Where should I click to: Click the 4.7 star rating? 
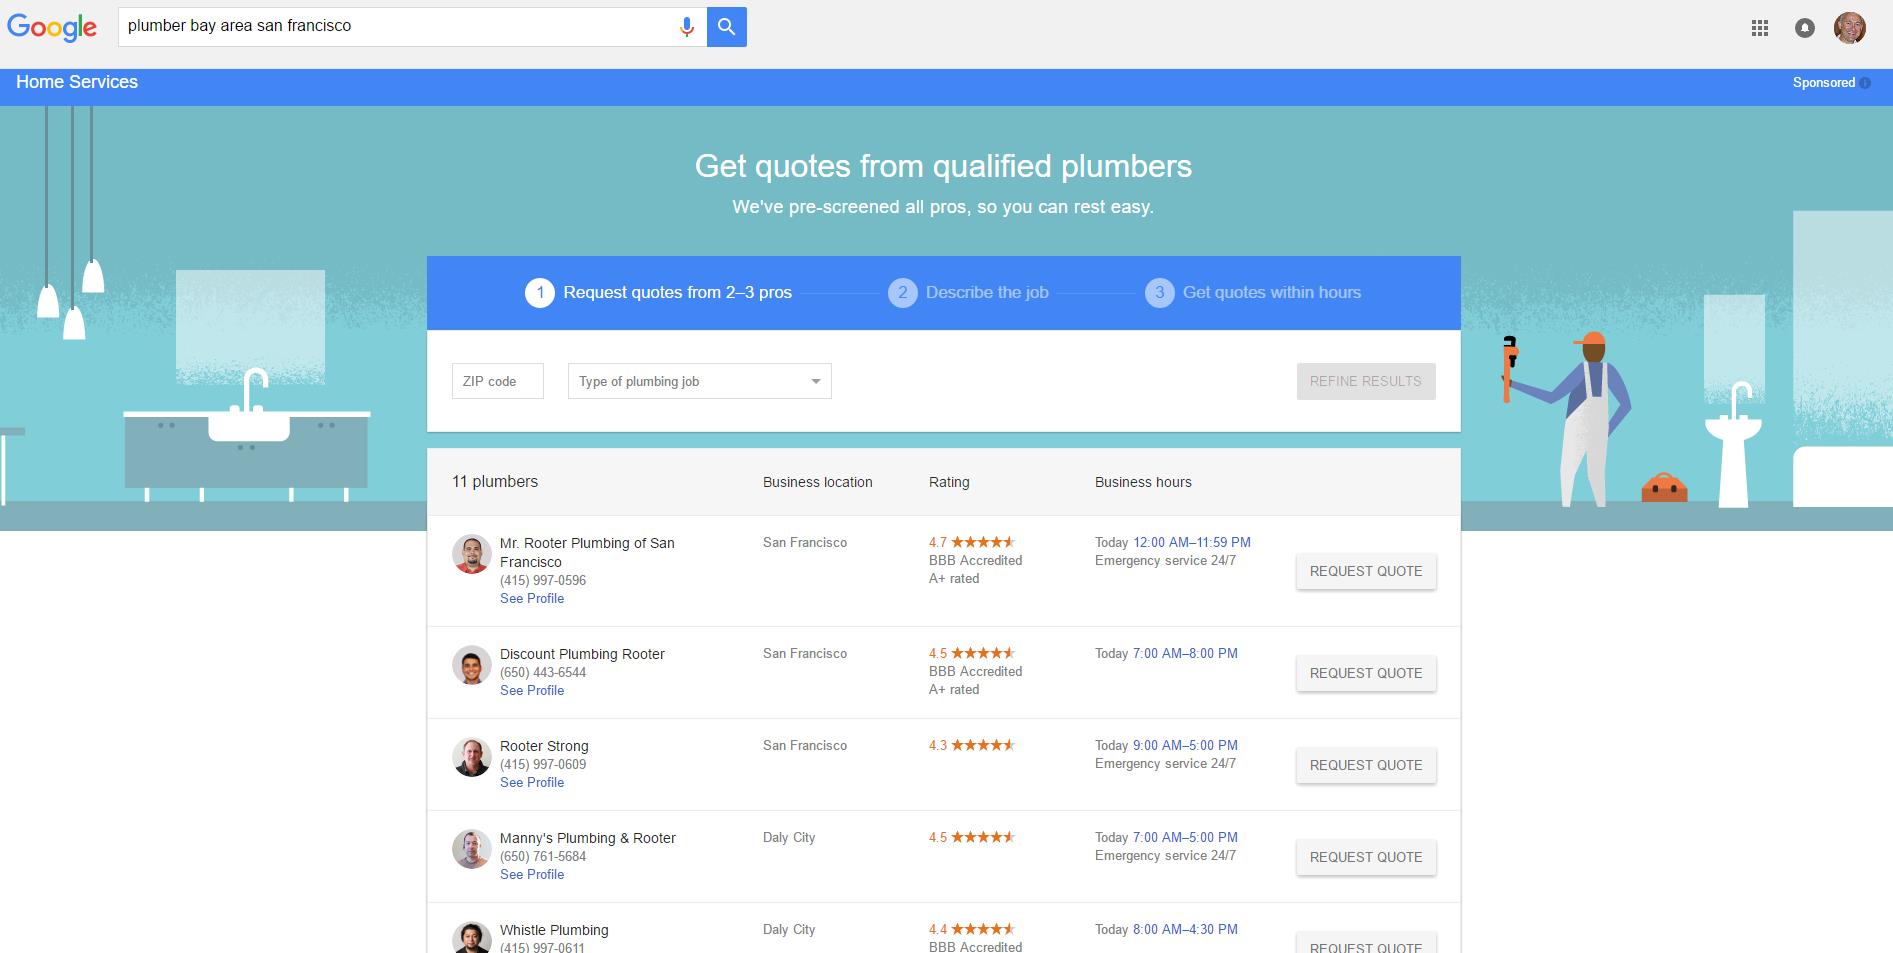pyautogui.click(x=972, y=542)
